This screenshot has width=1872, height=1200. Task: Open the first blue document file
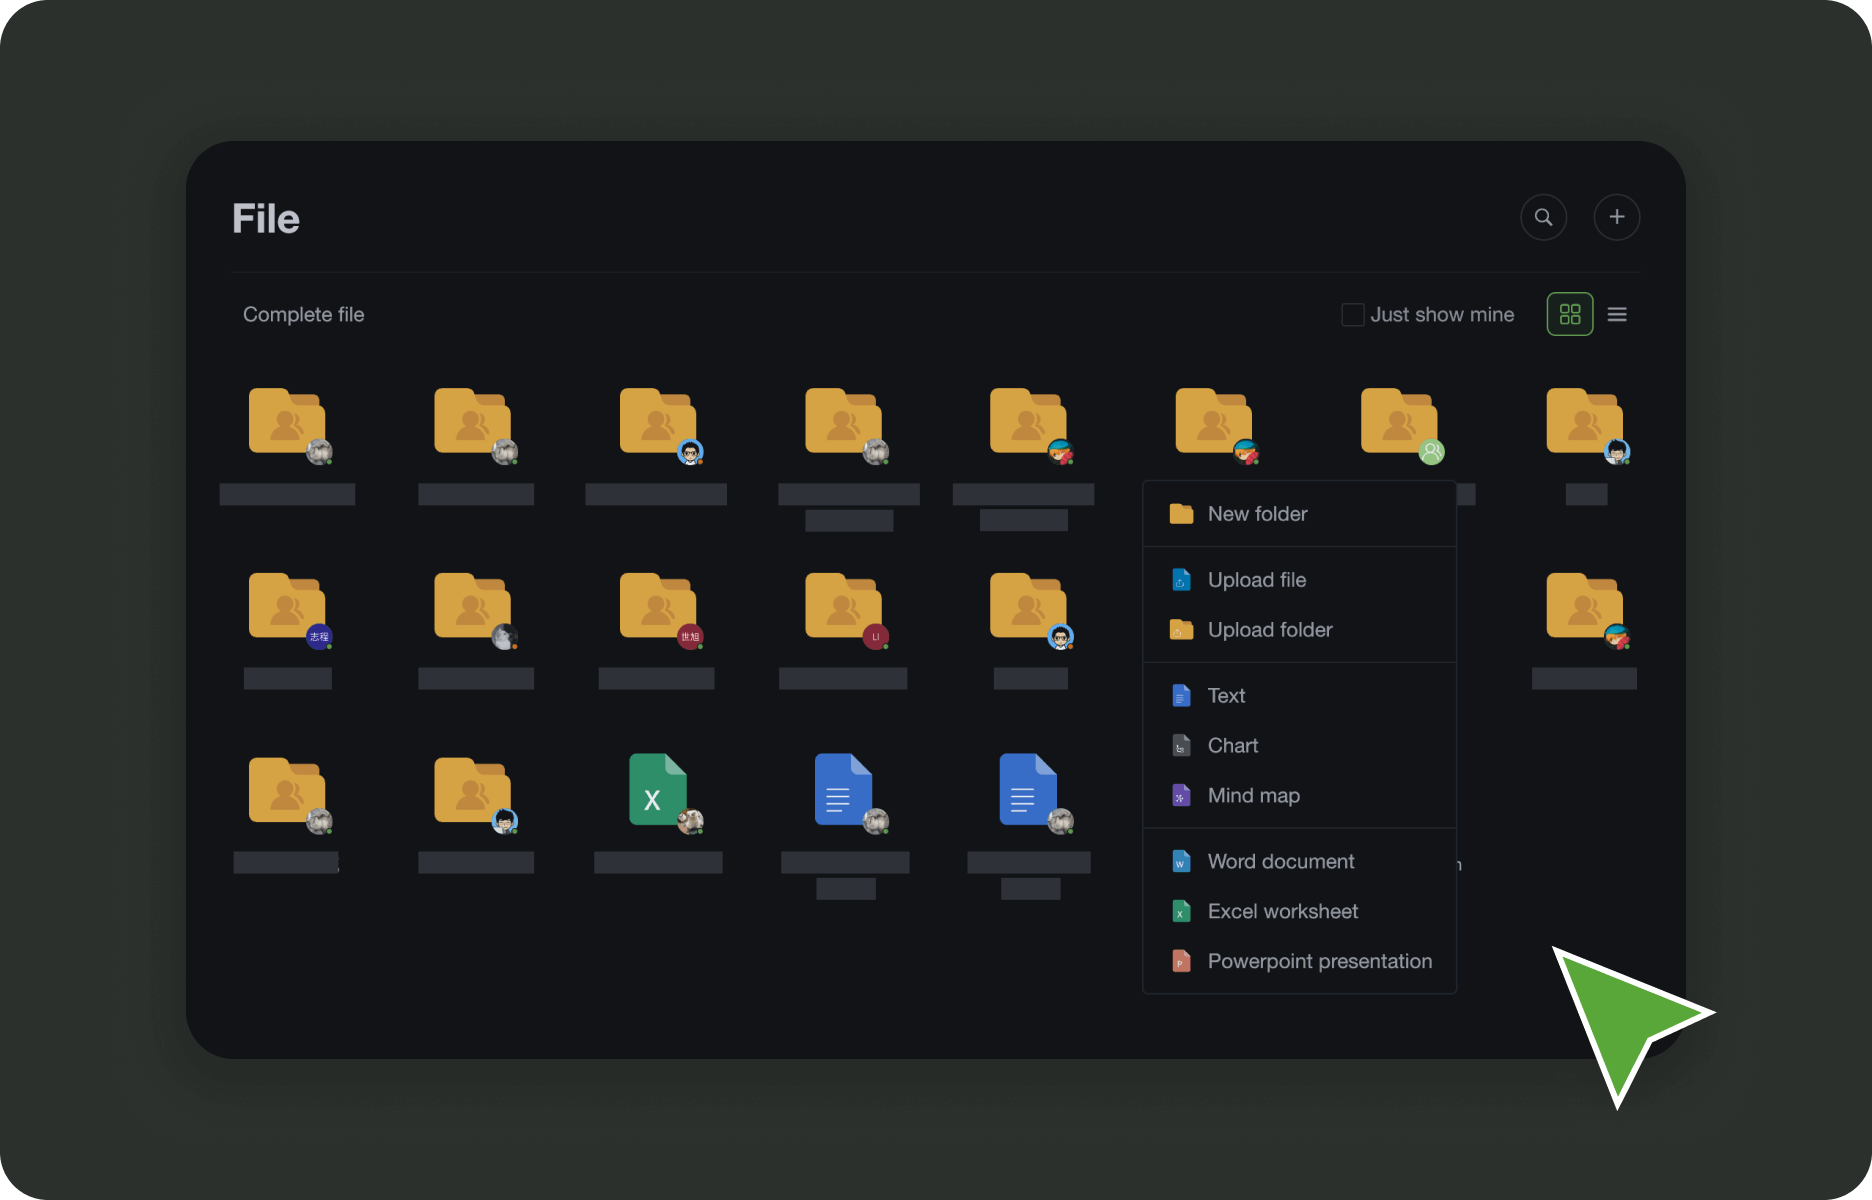point(843,790)
